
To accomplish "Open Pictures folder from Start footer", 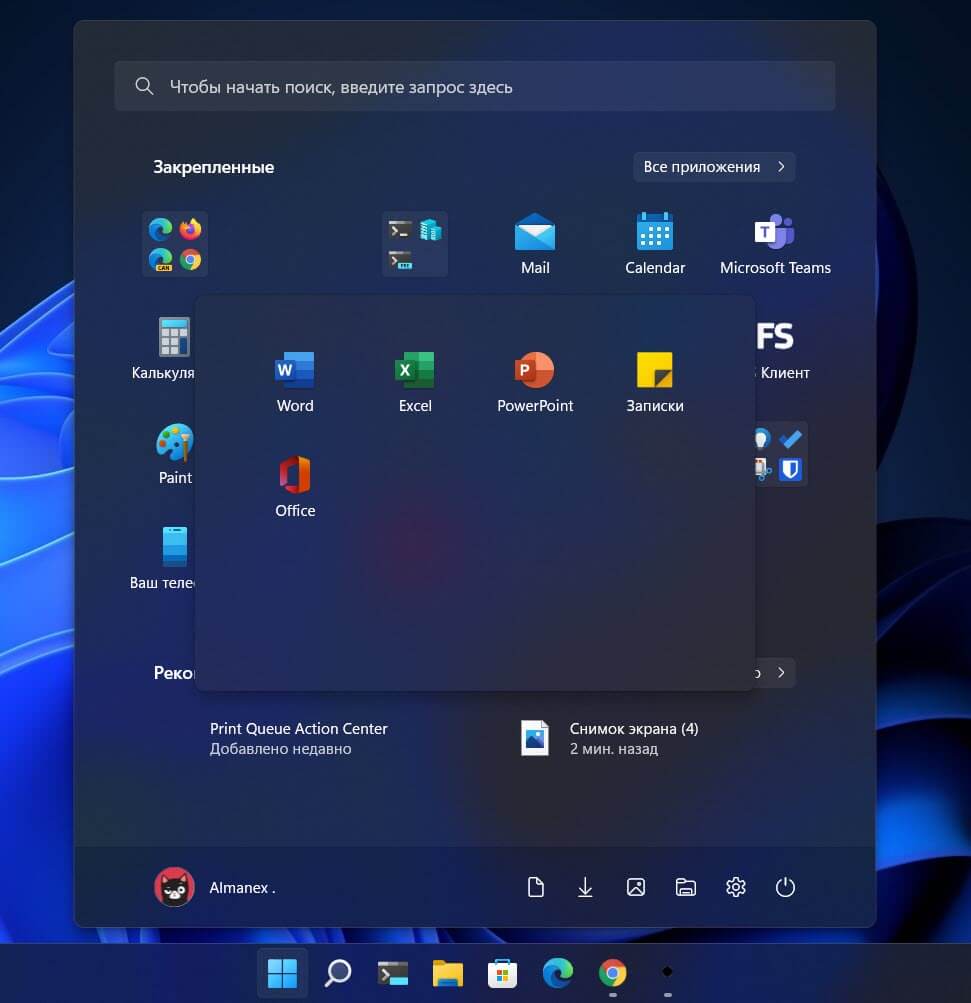I will 635,887.
